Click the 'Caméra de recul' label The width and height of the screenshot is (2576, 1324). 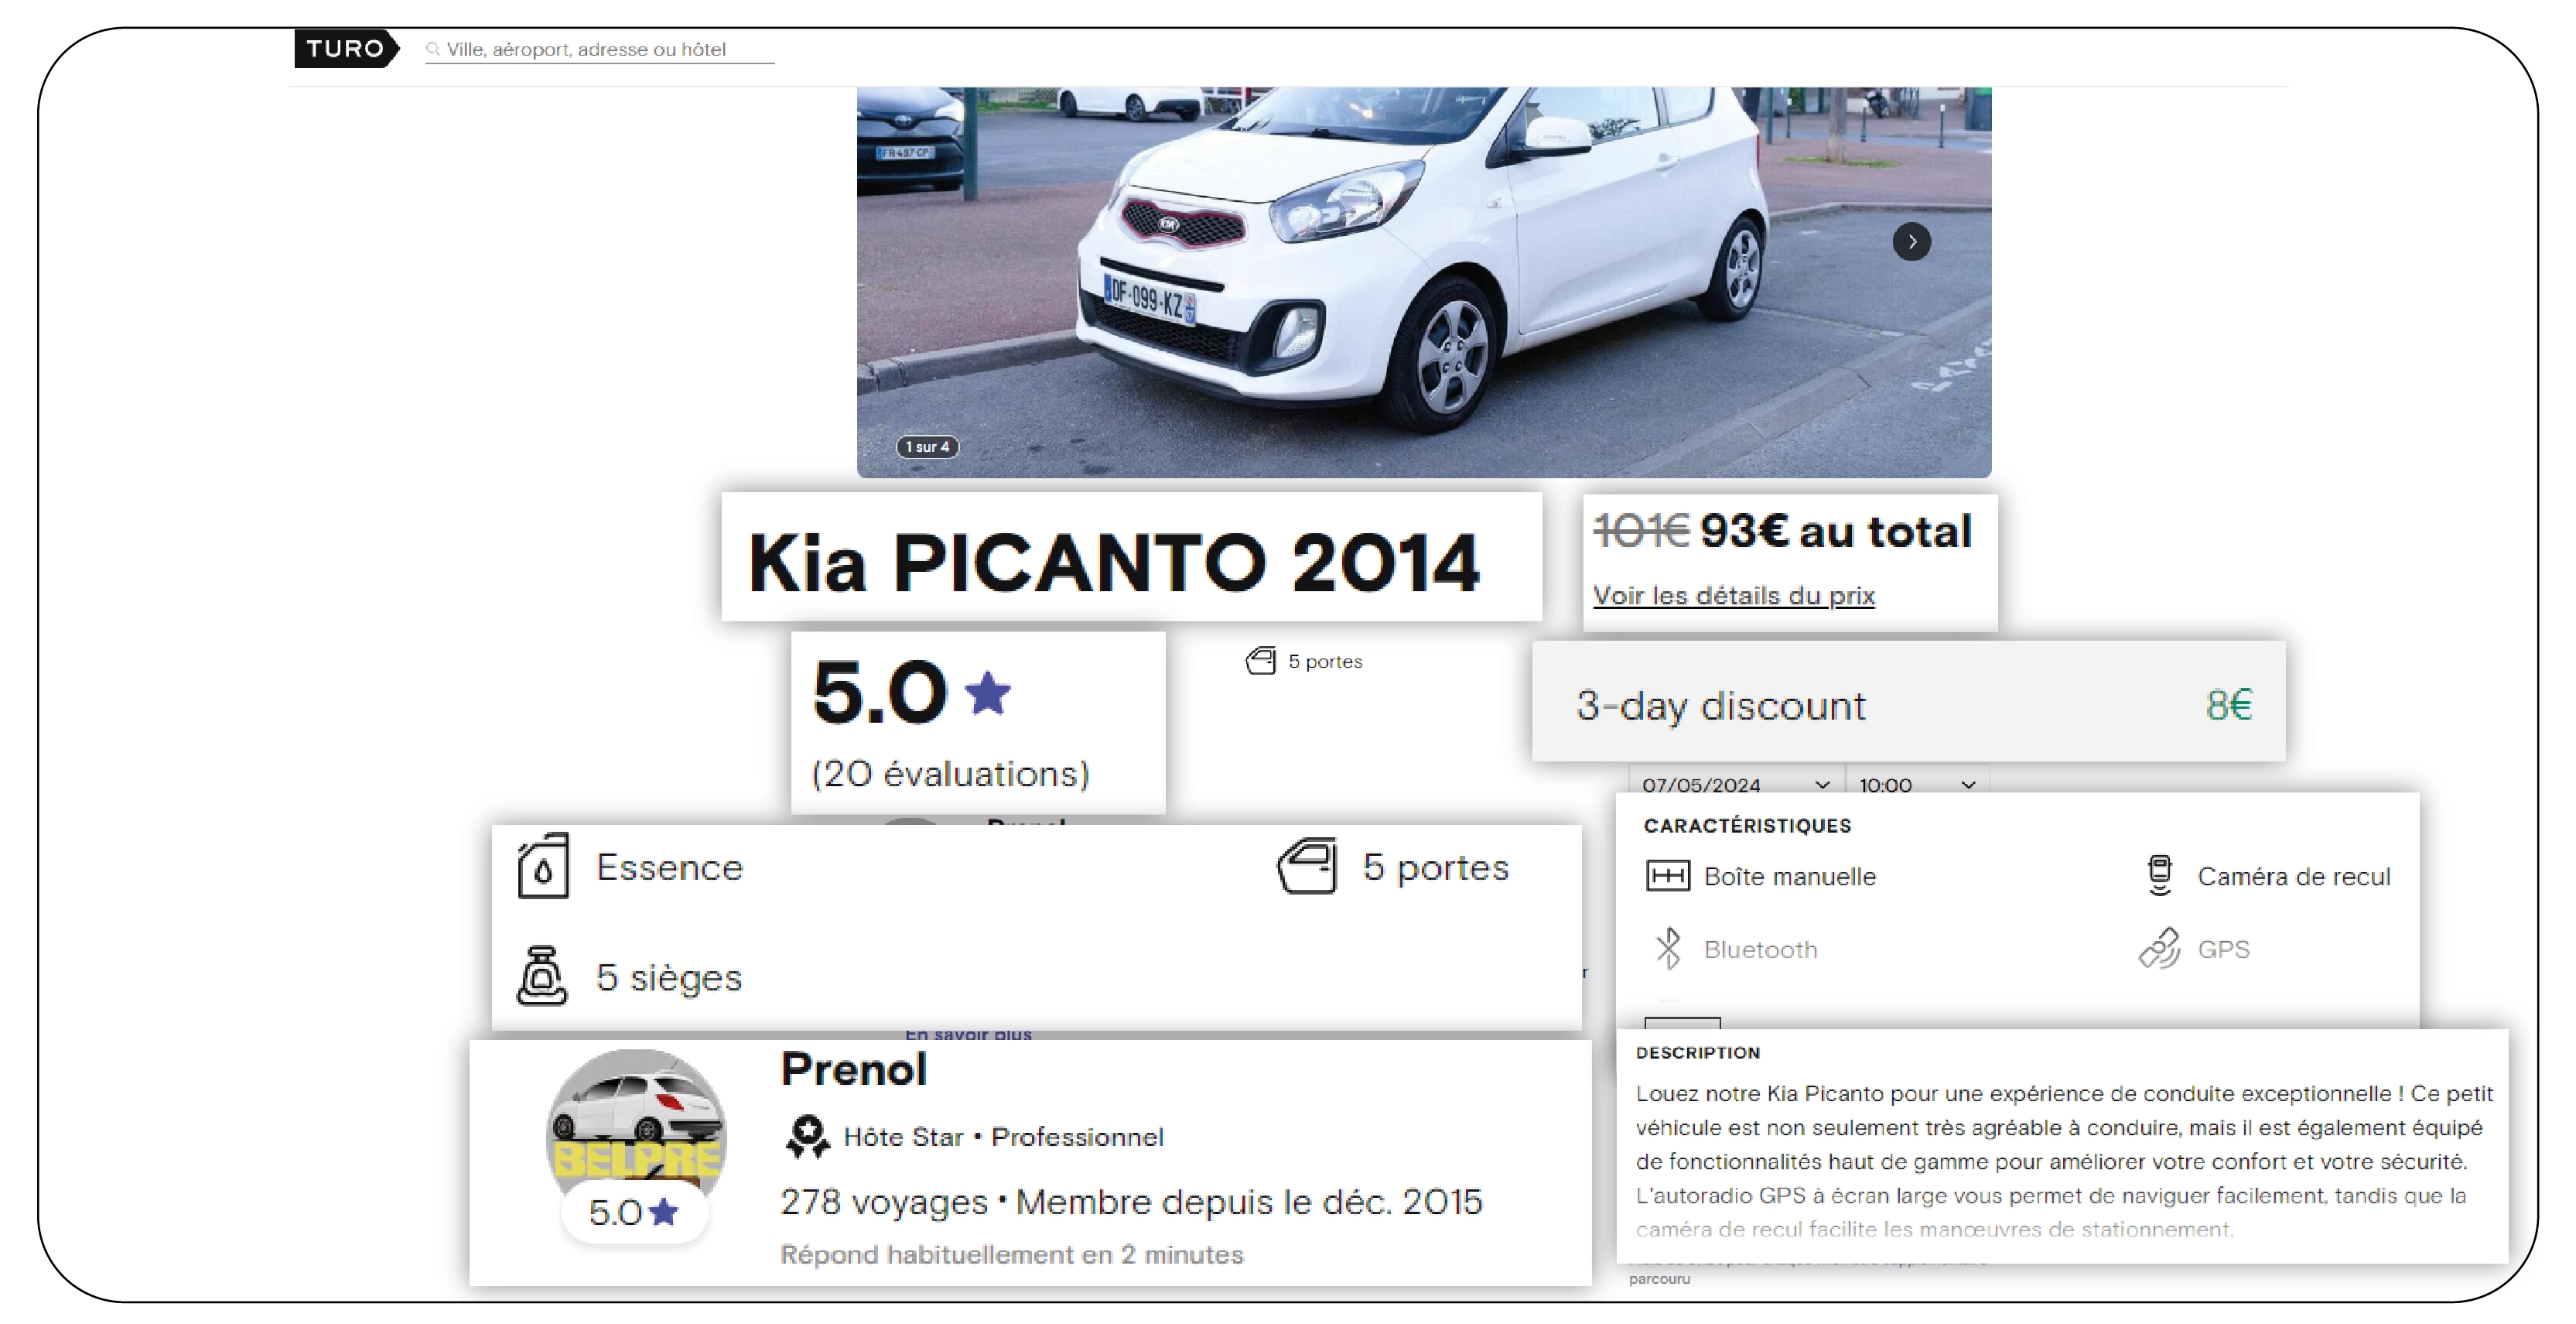[2294, 877]
